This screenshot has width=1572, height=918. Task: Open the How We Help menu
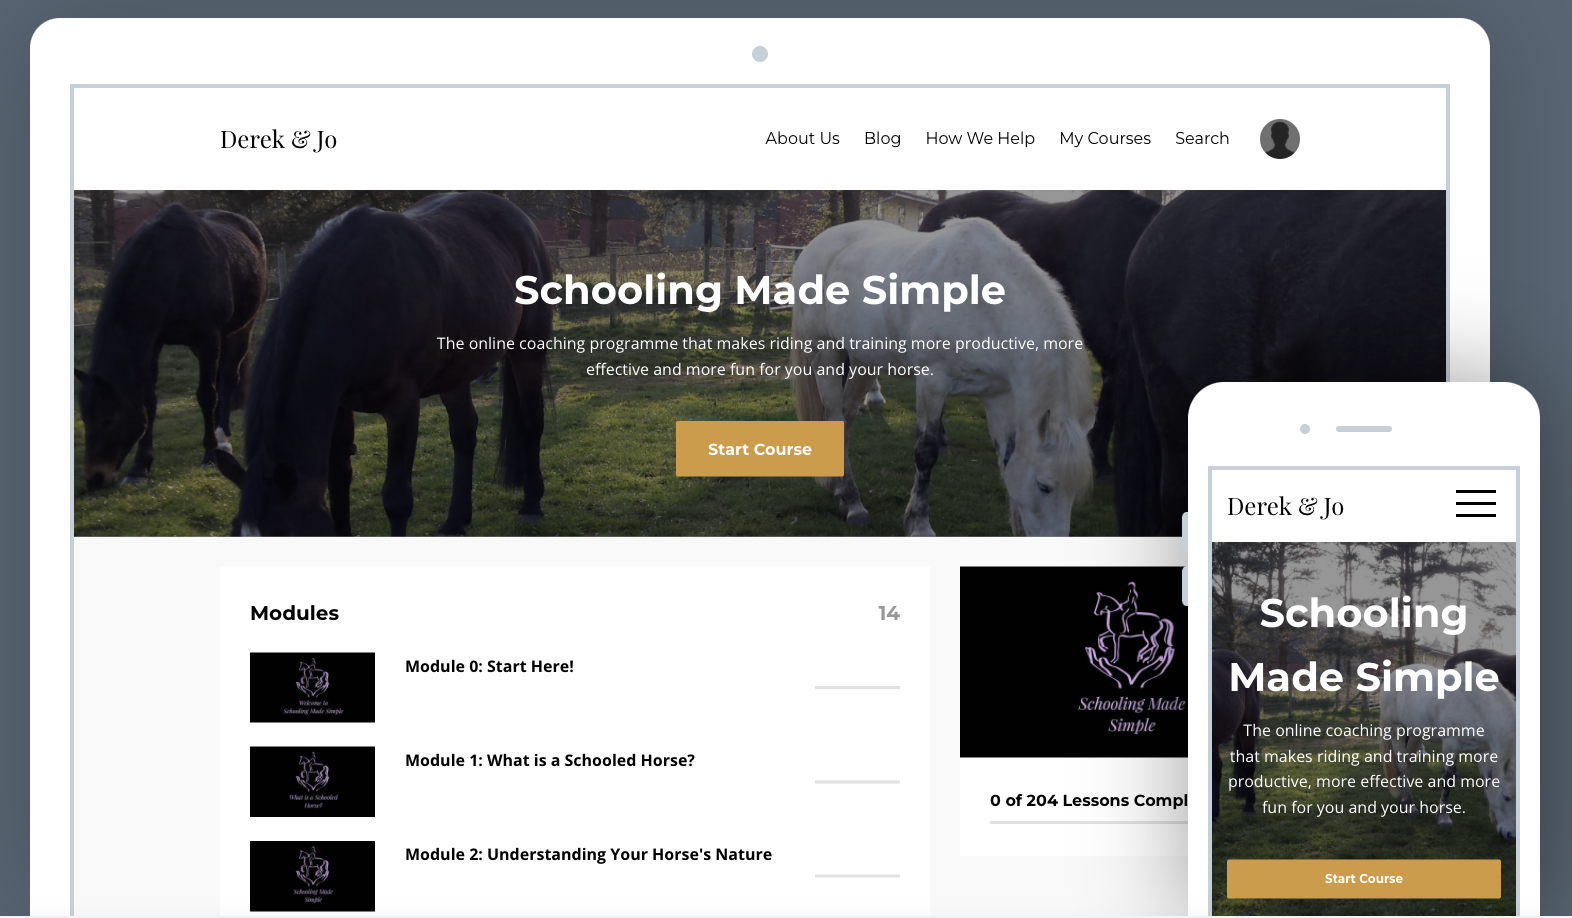pos(980,138)
